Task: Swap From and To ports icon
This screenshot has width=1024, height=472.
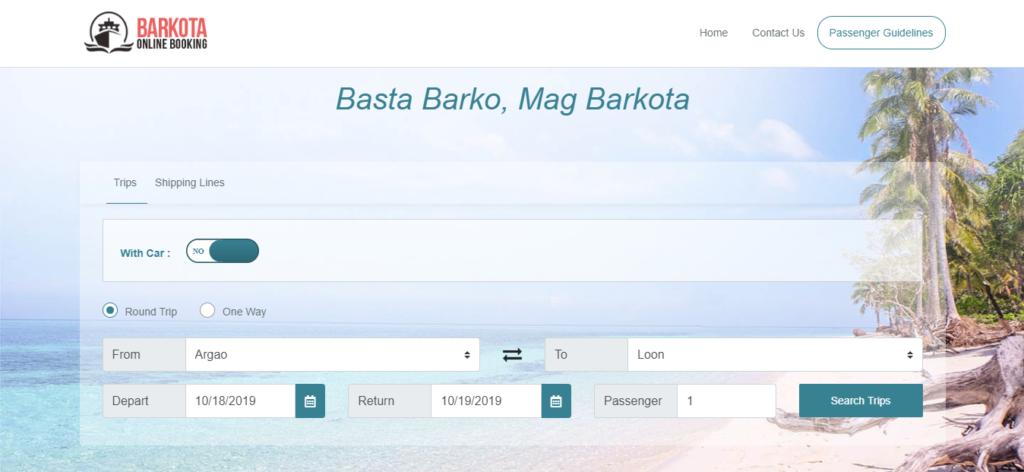Action: point(512,354)
